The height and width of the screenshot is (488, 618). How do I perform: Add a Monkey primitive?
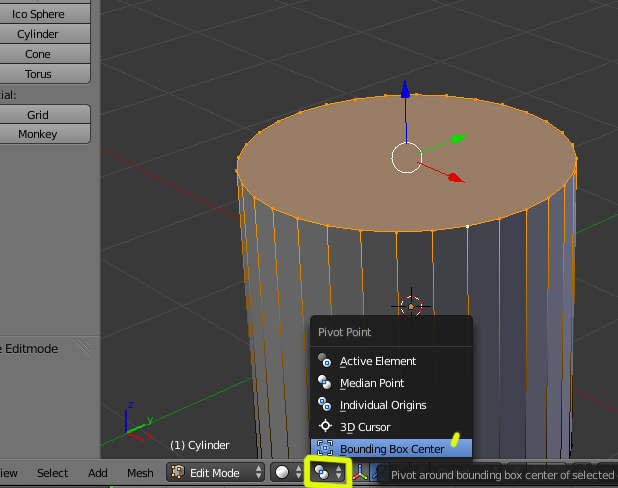tap(45, 134)
